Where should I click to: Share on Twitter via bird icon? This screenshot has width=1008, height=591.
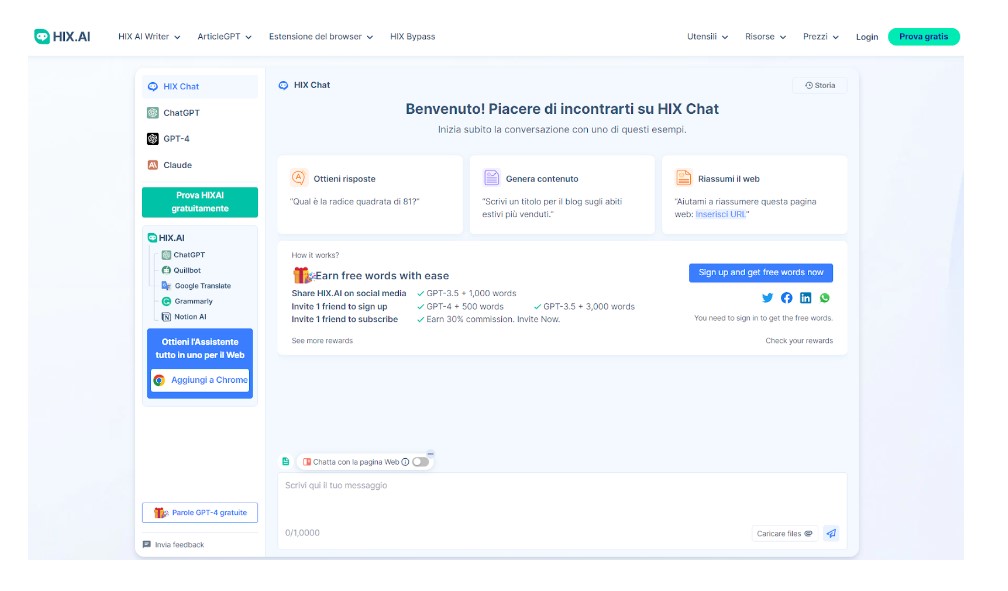click(x=768, y=298)
